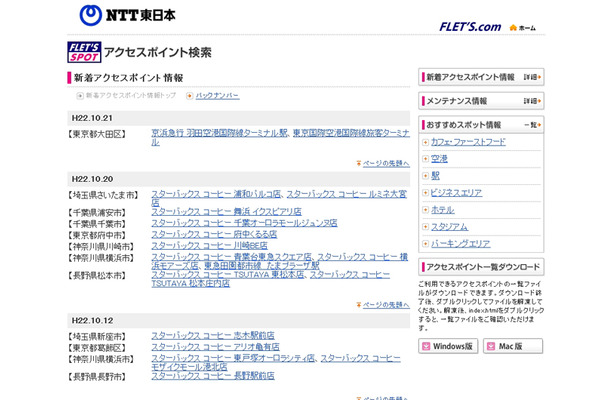
Task: Select the 空港 category link
Action: coord(439,159)
